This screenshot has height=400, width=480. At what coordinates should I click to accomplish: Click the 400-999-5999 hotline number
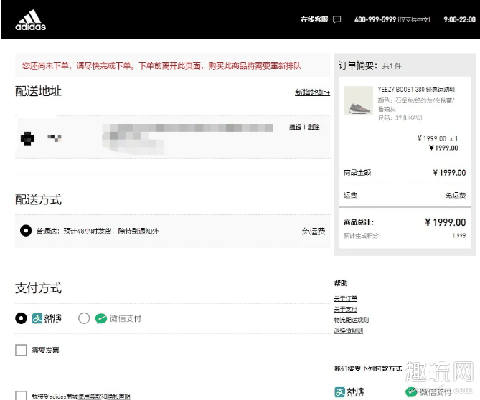375,19
